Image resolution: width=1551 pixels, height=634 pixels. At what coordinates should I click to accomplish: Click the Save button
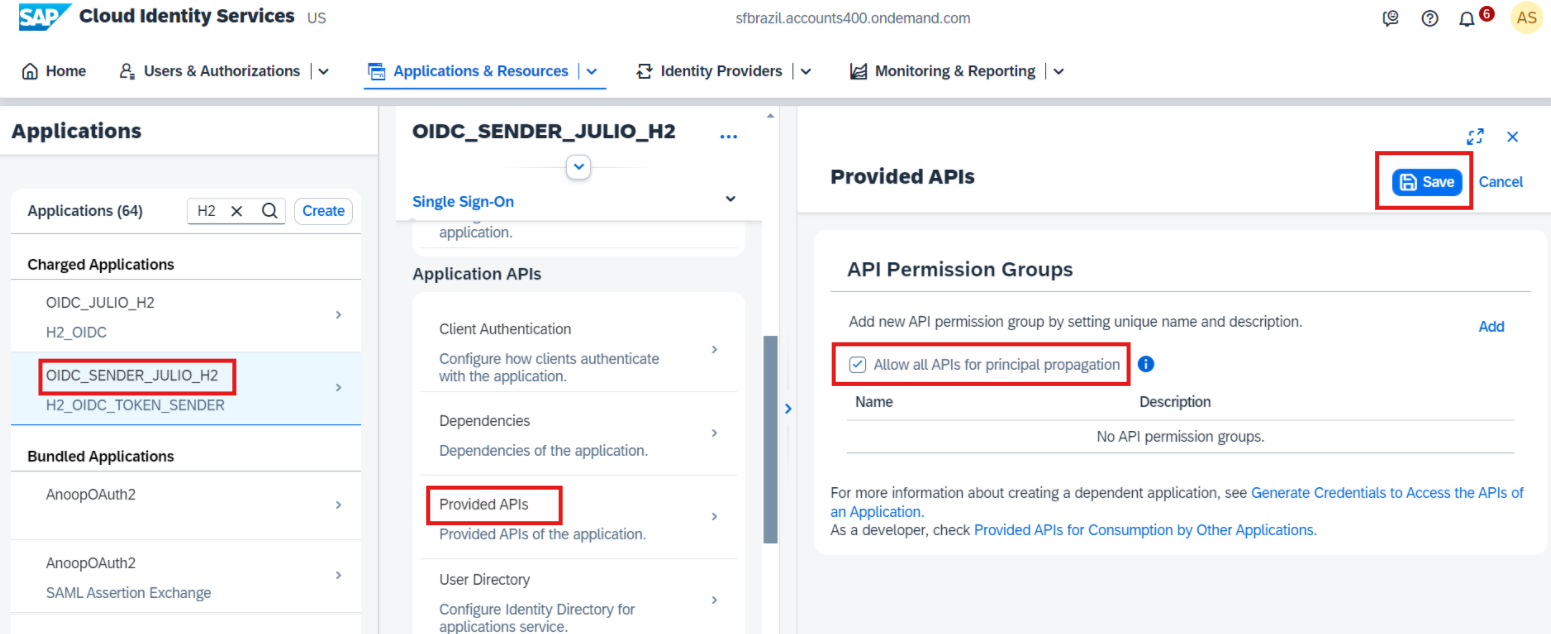pyautogui.click(x=1427, y=181)
